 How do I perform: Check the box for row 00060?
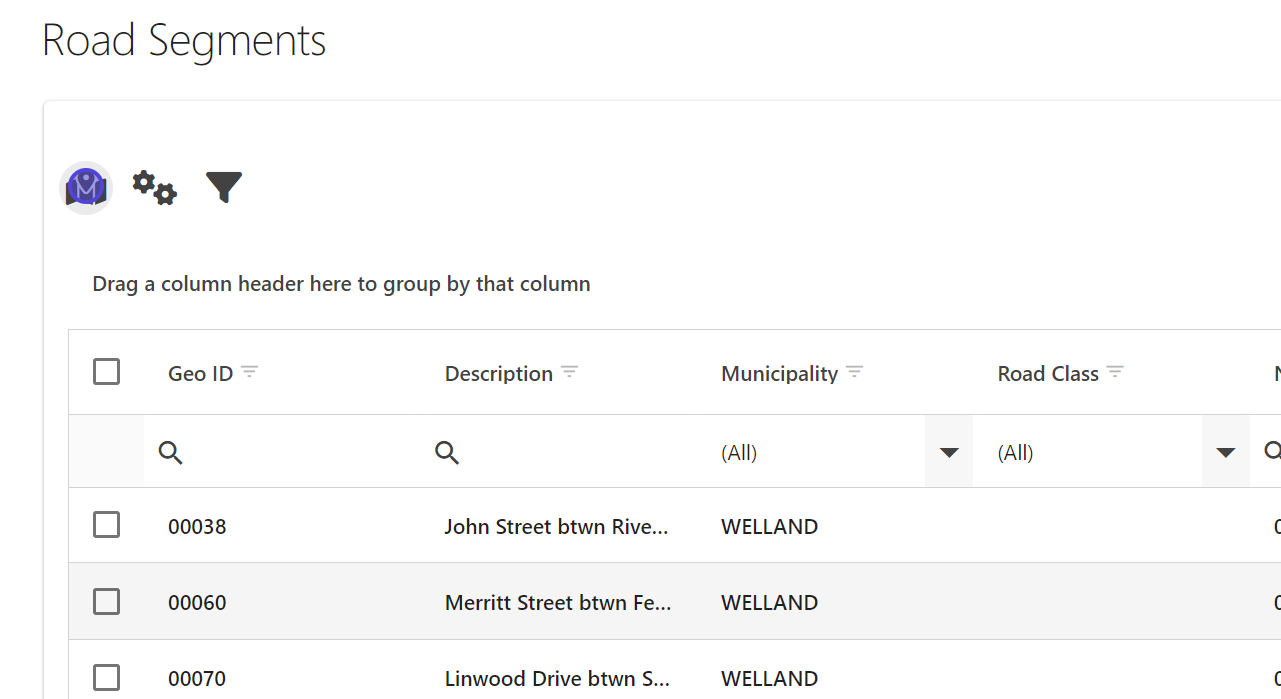point(106,601)
